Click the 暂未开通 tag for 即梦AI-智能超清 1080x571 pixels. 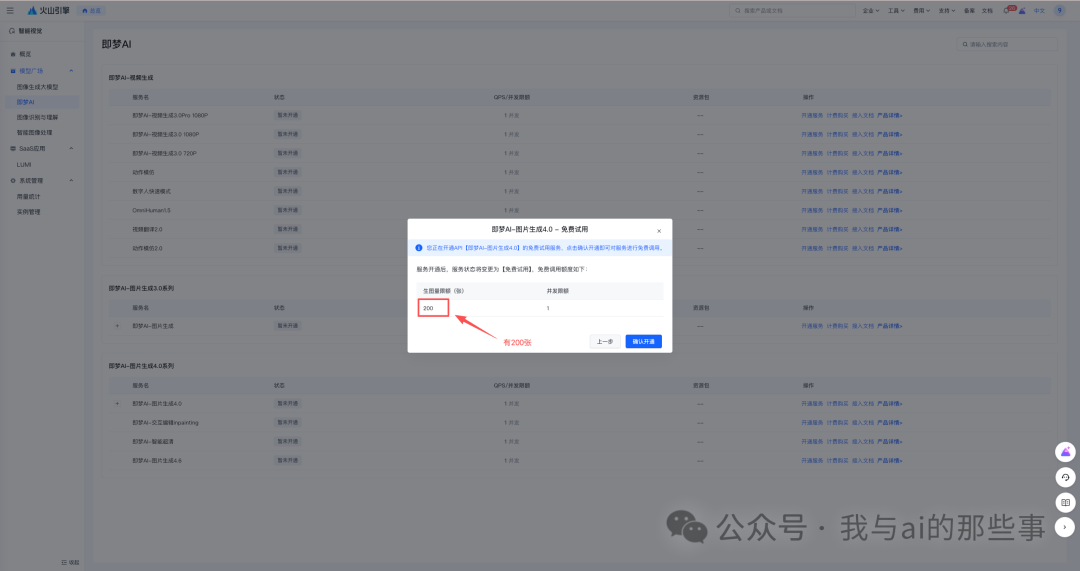click(288, 442)
